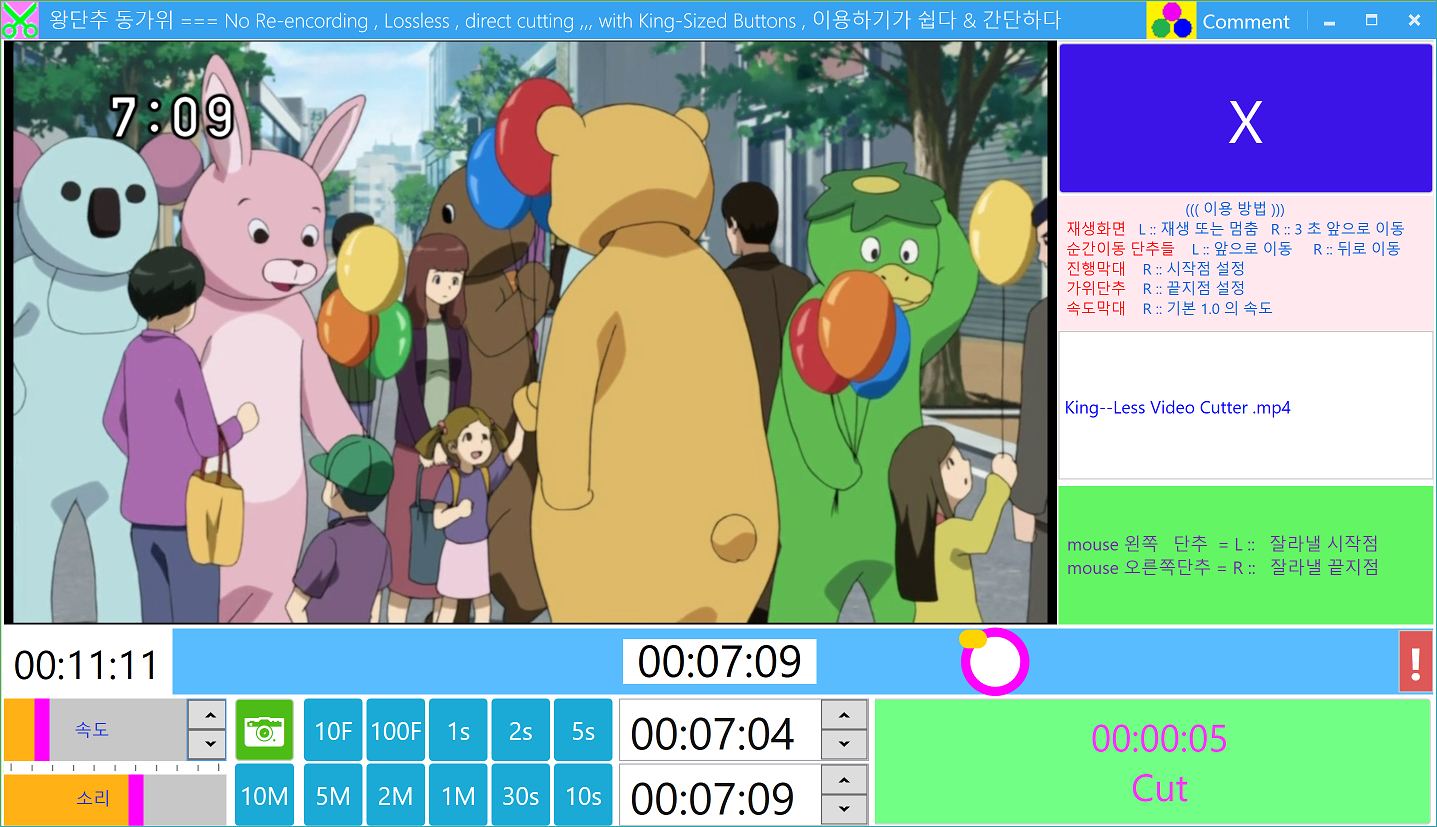The image size is (1437, 827).
Task: Skip 30 seconds with 30s button
Action: click(521, 795)
